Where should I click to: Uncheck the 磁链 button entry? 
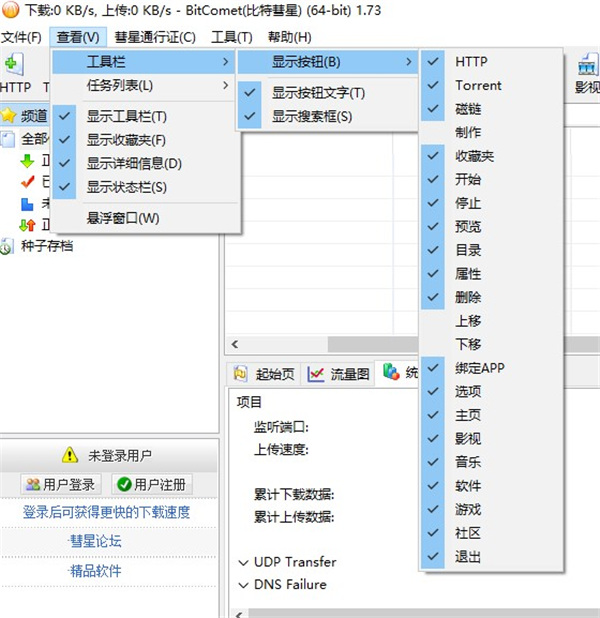(x=491, y=109)
